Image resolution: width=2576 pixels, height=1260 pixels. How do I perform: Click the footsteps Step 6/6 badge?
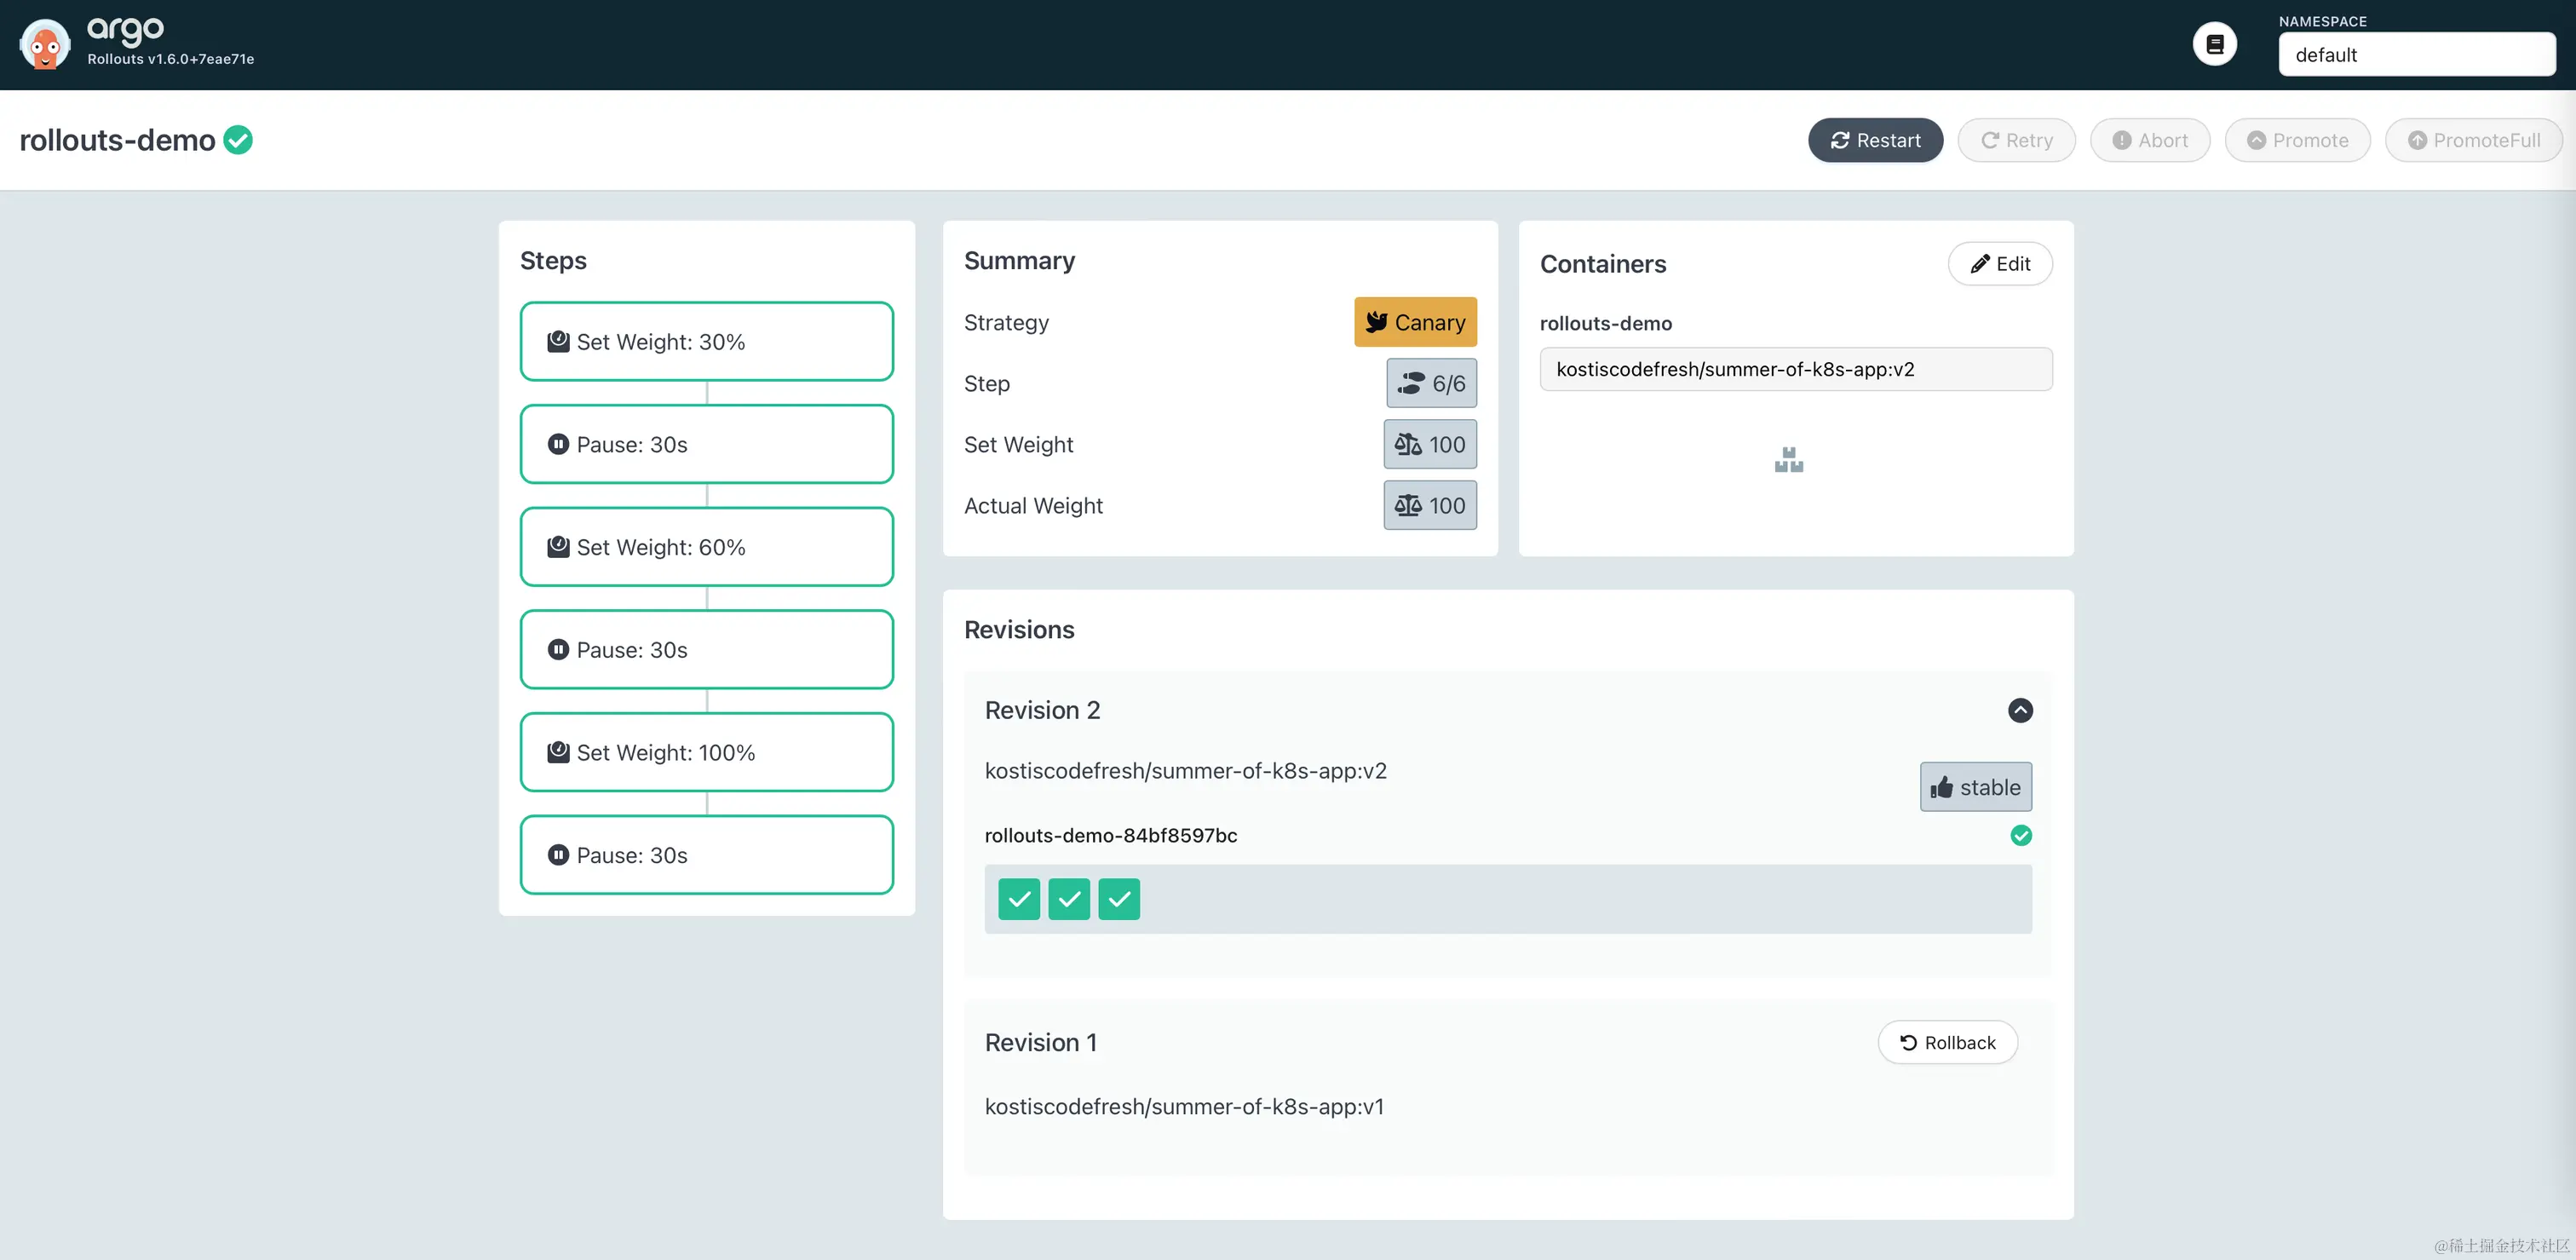pyautogui.click(x=1430, y=383)
